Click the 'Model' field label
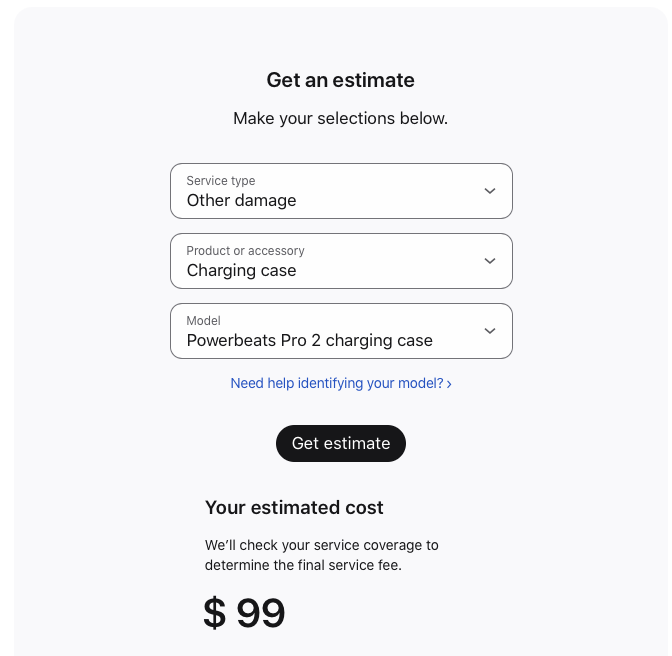672x656 pixels. point(204,321)
